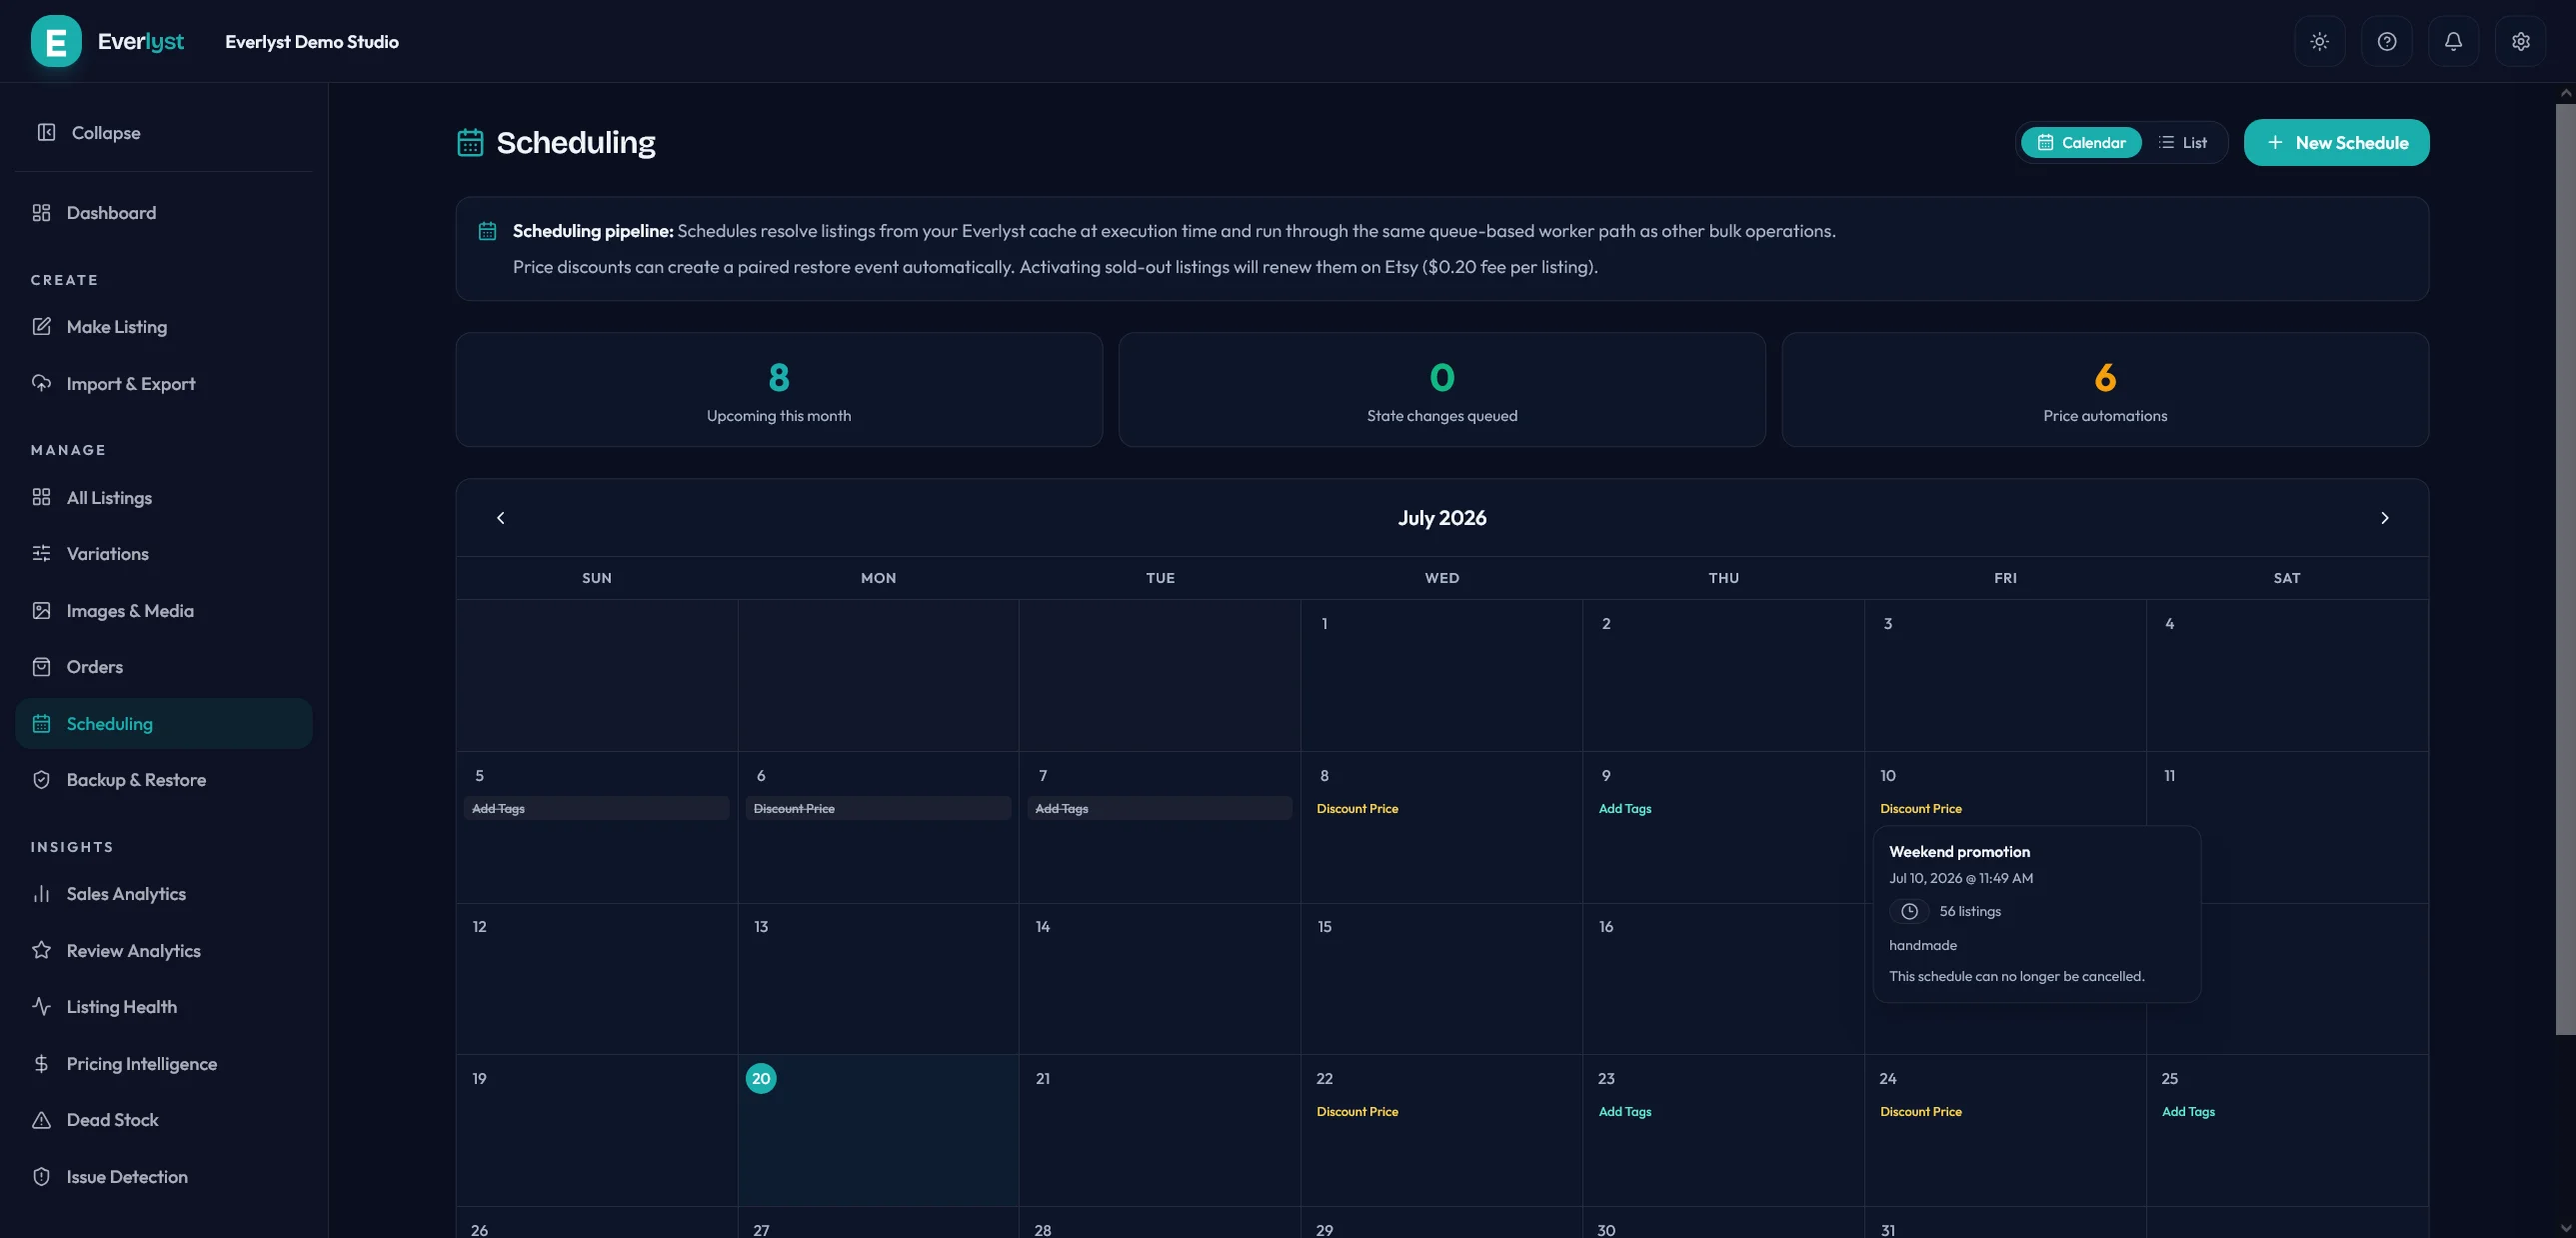Click the Dashboard grid icon
This screenshot has width=2576, height=1238.
41,212
